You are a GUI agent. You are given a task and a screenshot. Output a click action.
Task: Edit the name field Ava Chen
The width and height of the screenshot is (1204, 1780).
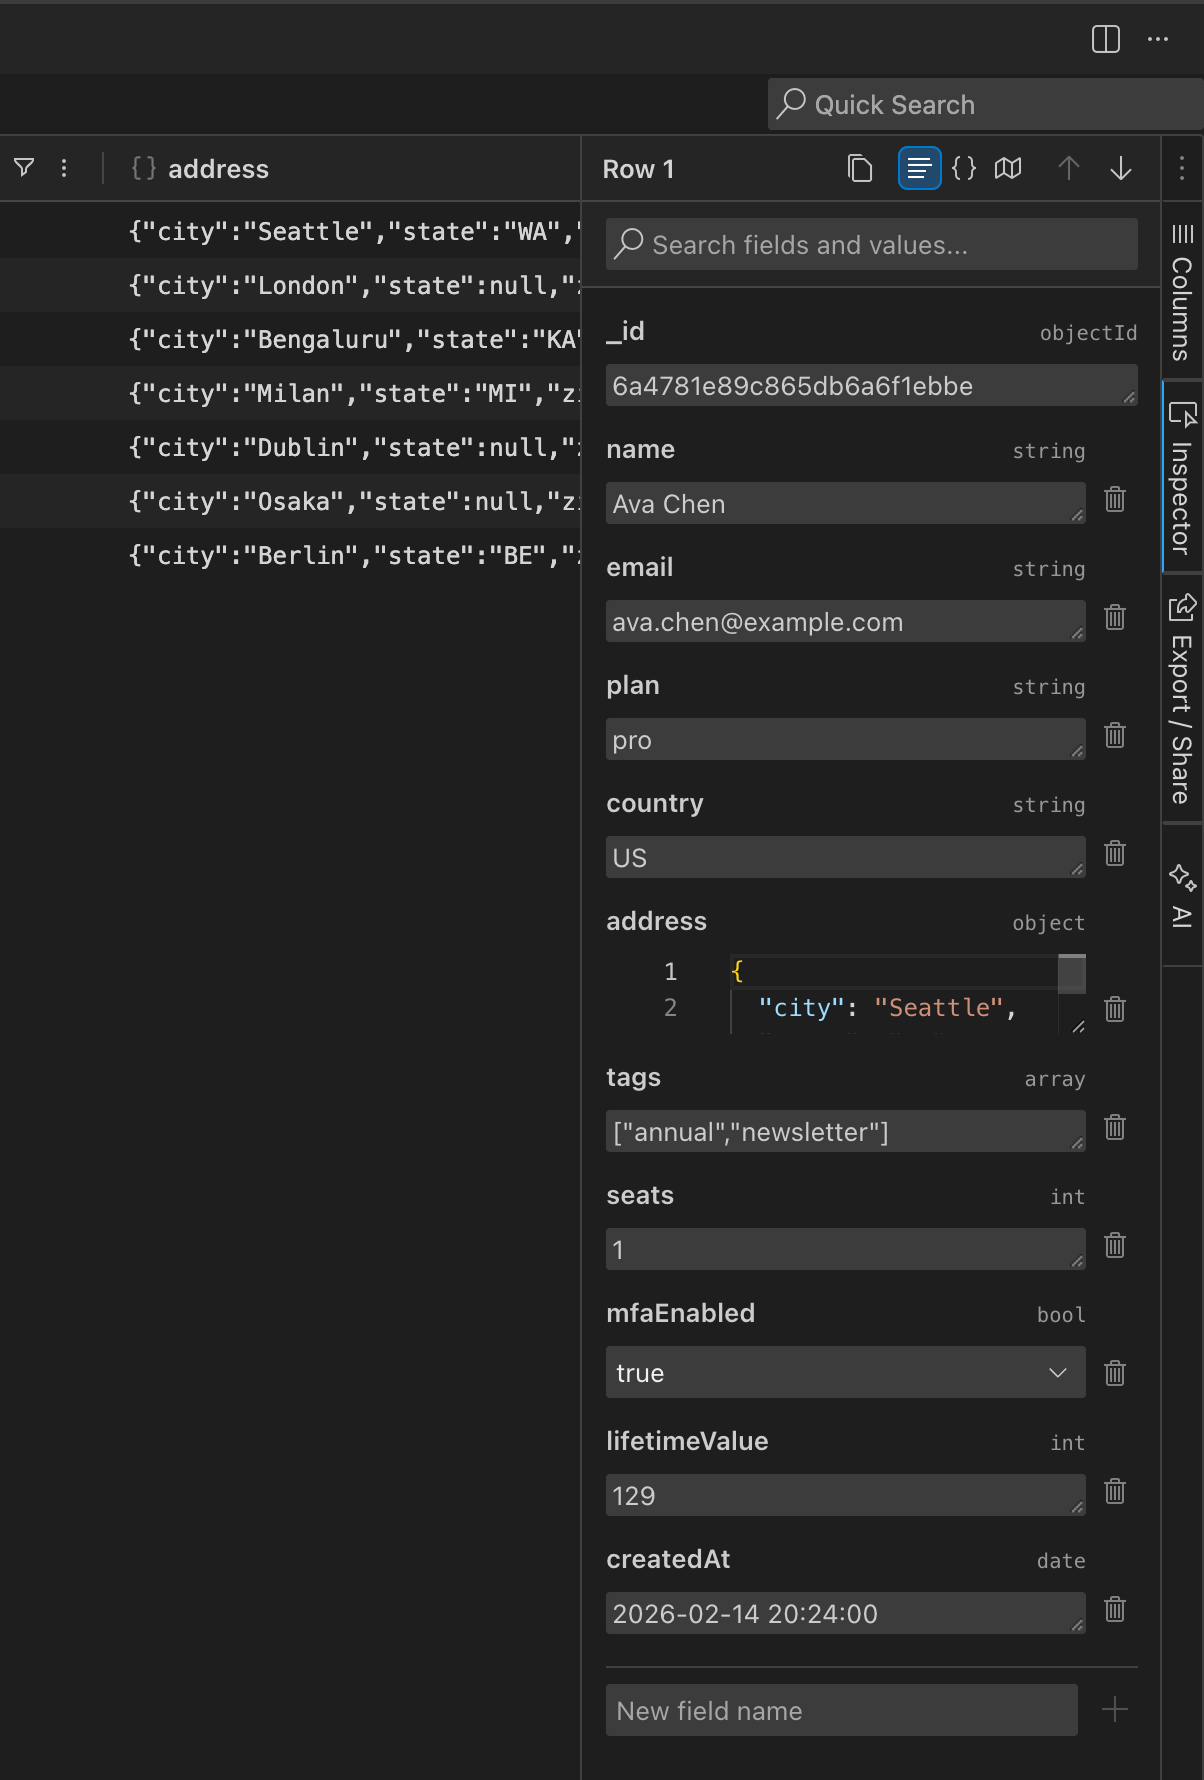coord(845,504)
